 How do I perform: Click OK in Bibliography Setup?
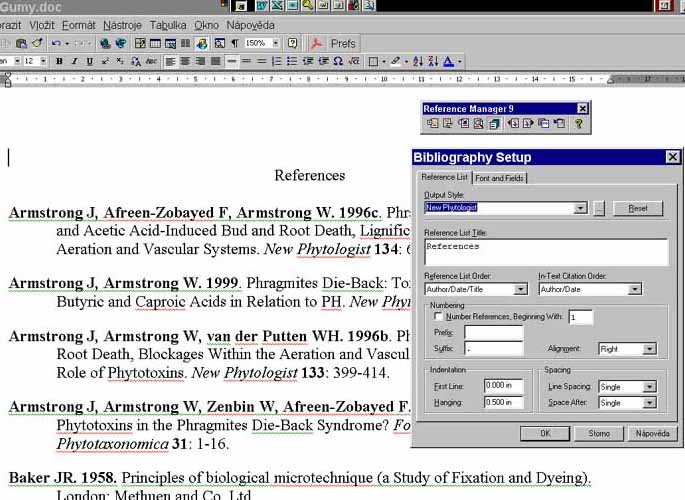tap(545, 434)
